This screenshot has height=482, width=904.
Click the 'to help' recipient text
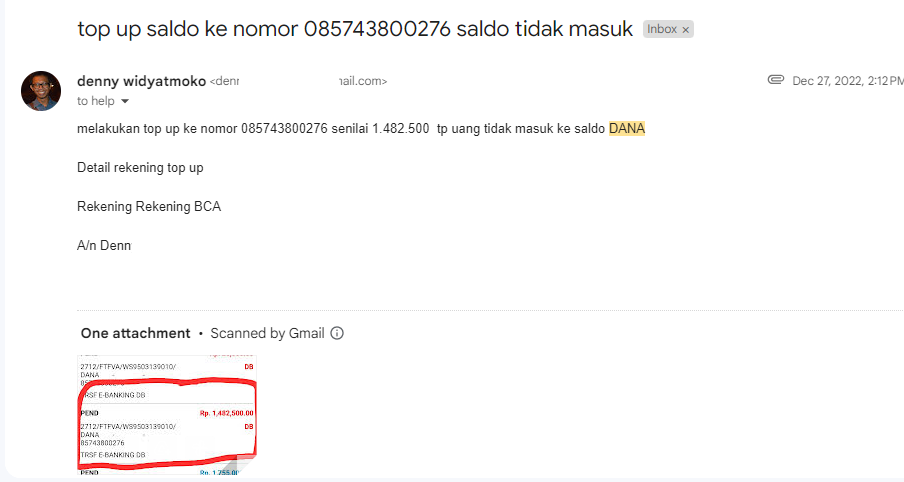(x=96, y=101)
